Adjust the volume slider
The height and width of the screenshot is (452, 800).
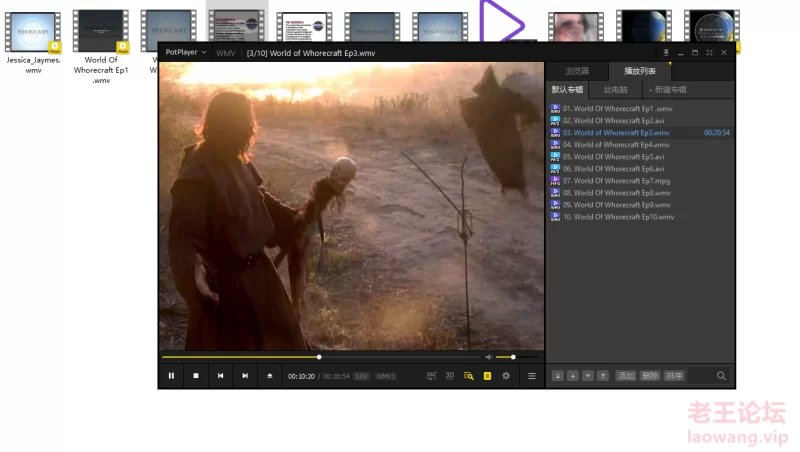[x=516, y=357]
